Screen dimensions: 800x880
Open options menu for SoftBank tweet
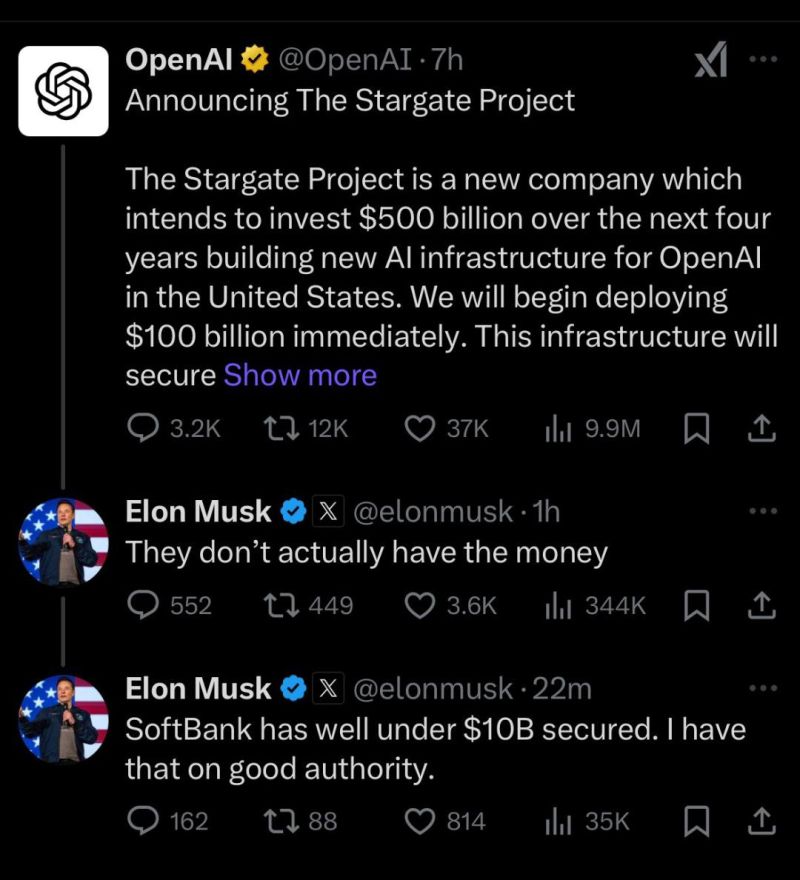(763, 688)
